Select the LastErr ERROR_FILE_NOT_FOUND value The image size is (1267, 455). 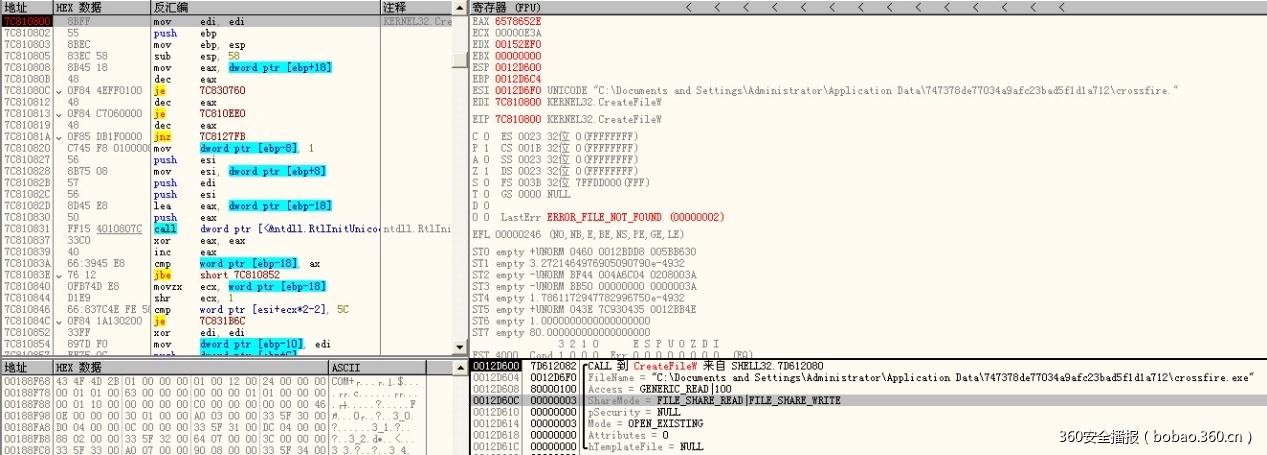(x=621, y=217)
